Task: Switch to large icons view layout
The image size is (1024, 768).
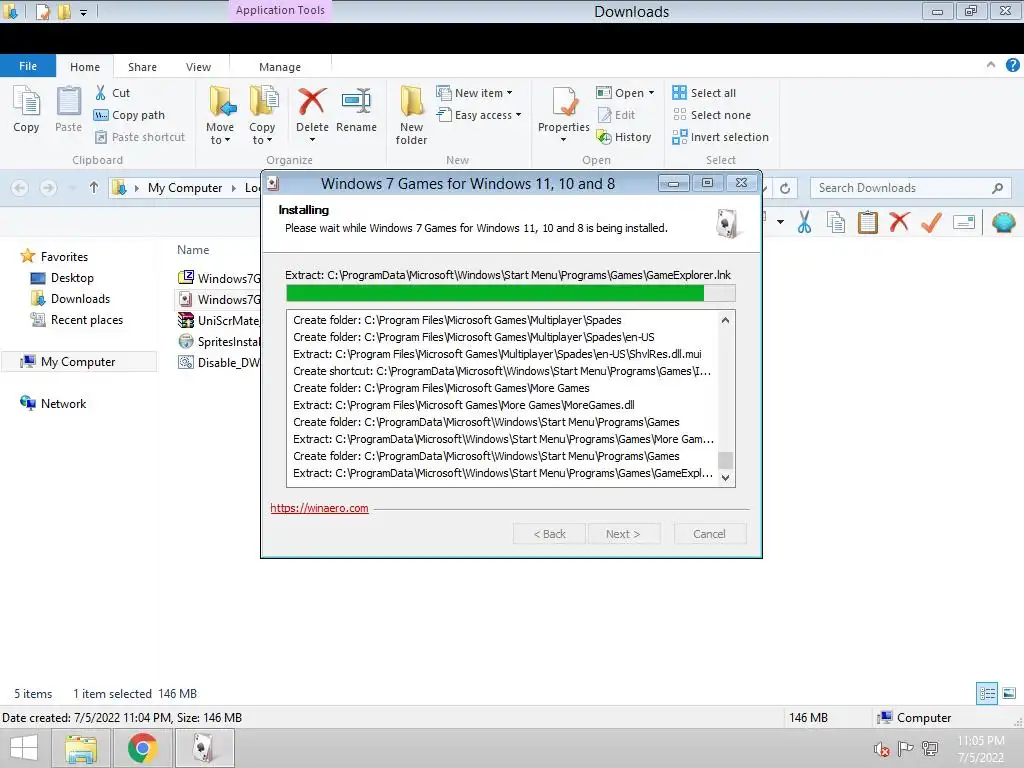Action: [x=1009, y=693]
